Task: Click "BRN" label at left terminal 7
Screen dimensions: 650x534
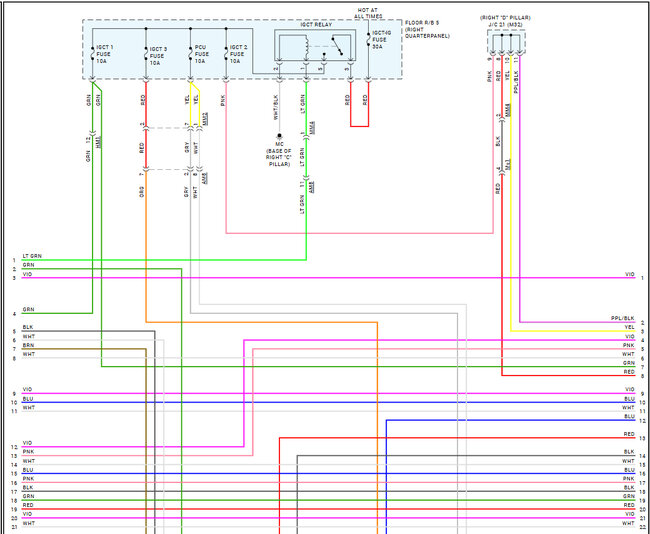Action: pos(29,345)
